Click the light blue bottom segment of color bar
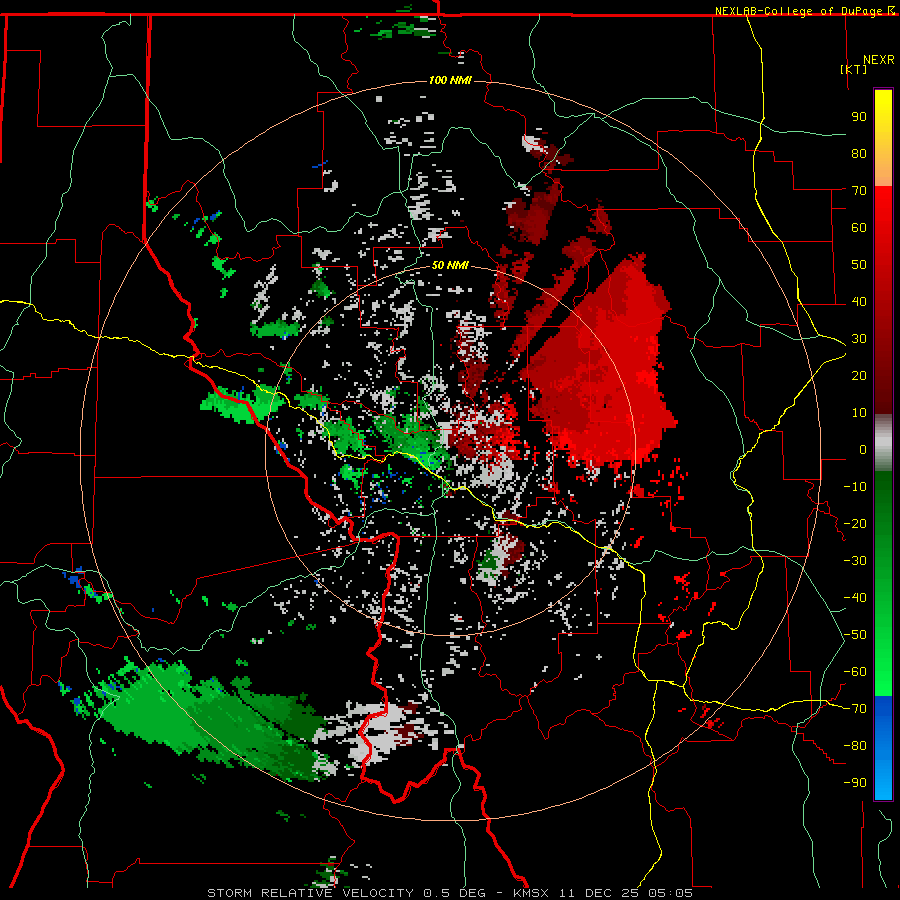This screenshot has width=900, height=900. coord(883,778)
